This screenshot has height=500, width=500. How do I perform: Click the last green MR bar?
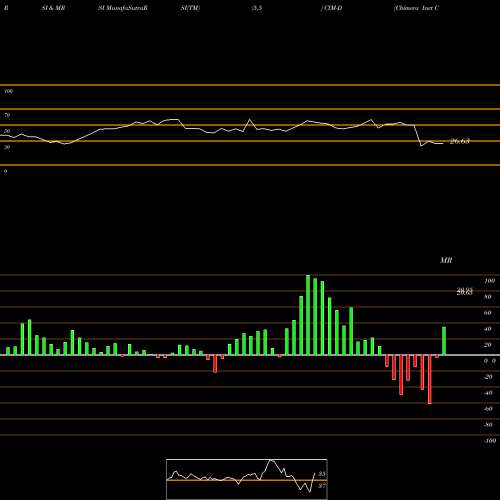[444, 341]
